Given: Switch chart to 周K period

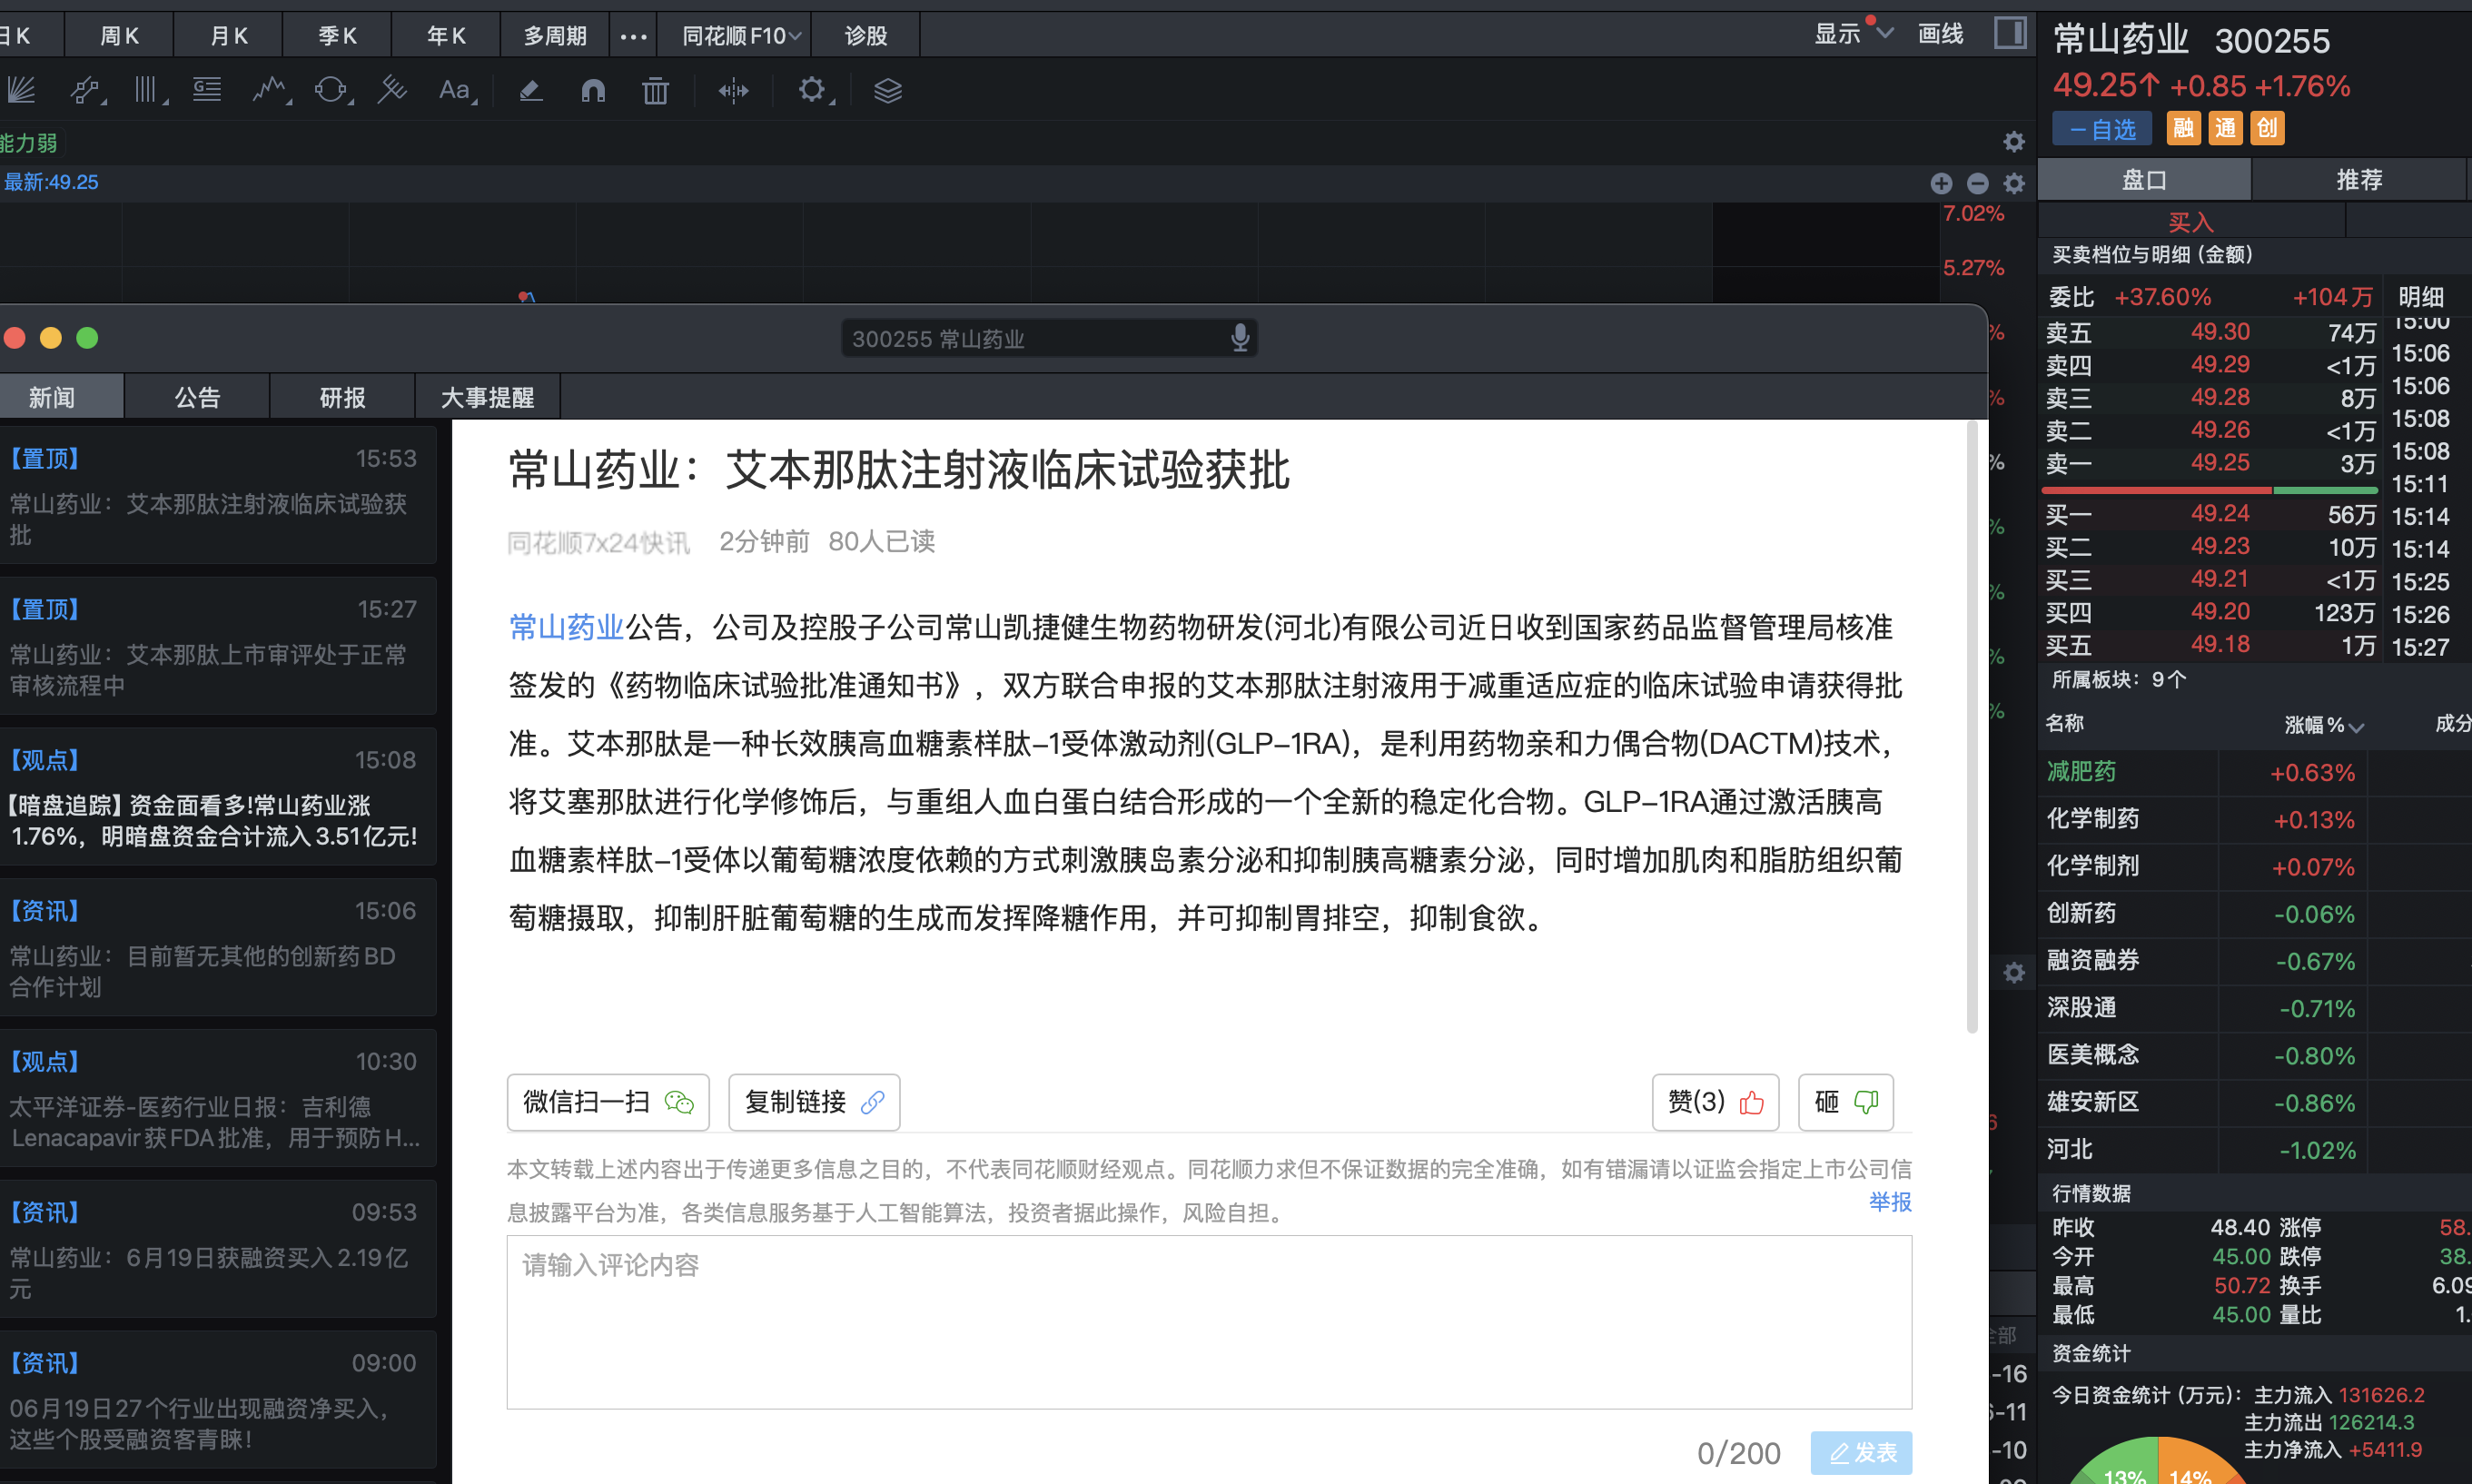Looking at the screenshot, I should click(x=119, y=35).
